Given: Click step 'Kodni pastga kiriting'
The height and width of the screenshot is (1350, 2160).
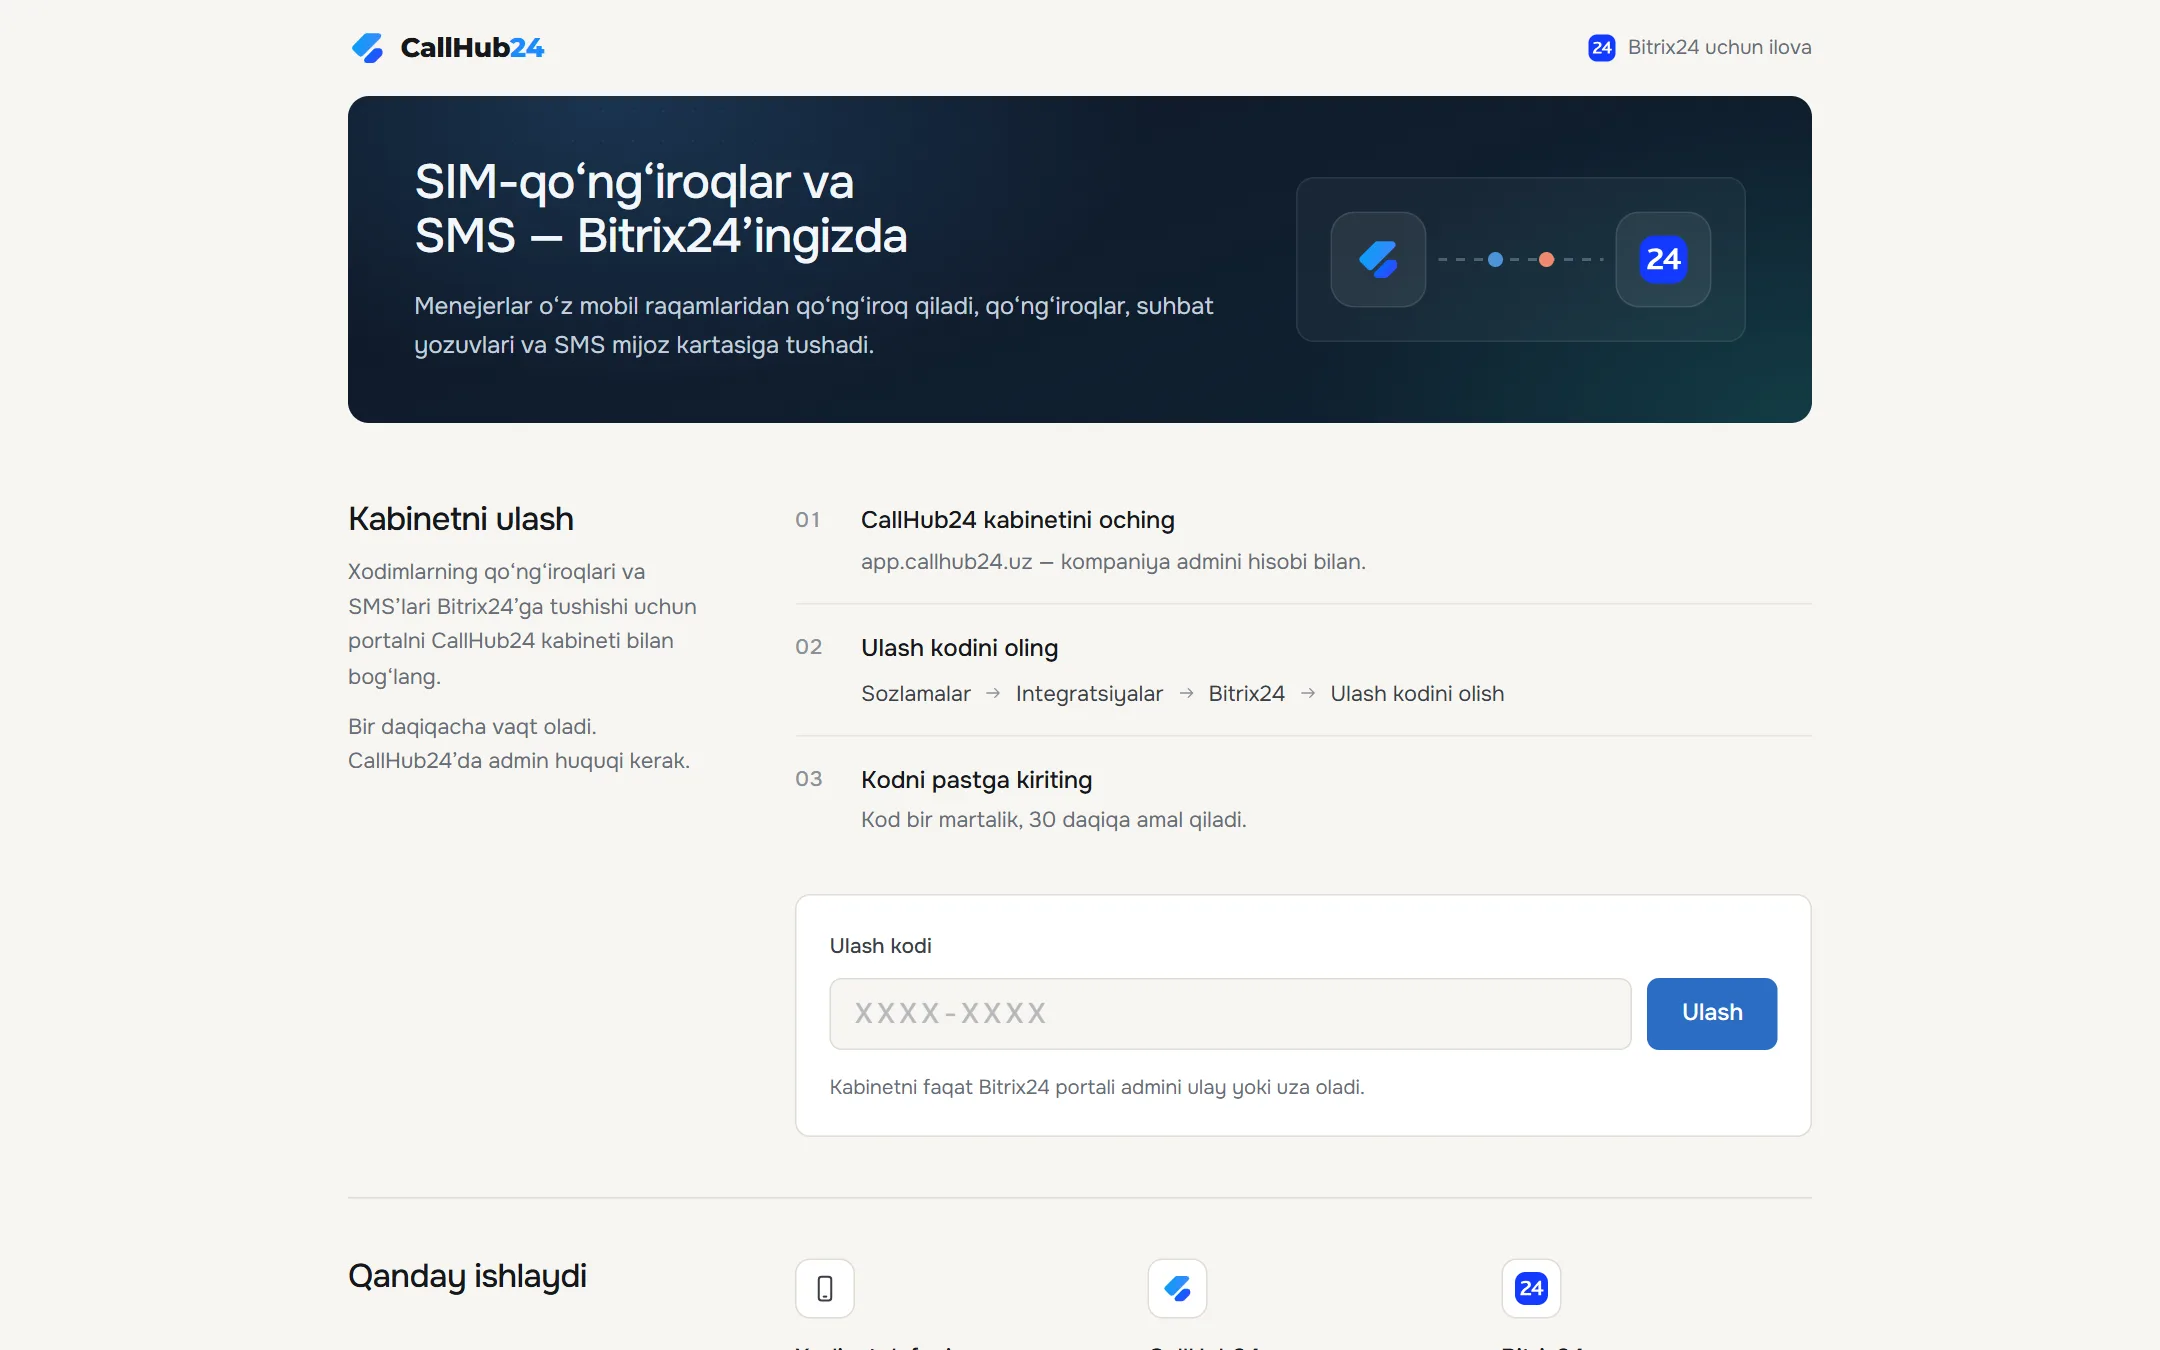Looking at the screenshot, I should click(x=976, y=780).
